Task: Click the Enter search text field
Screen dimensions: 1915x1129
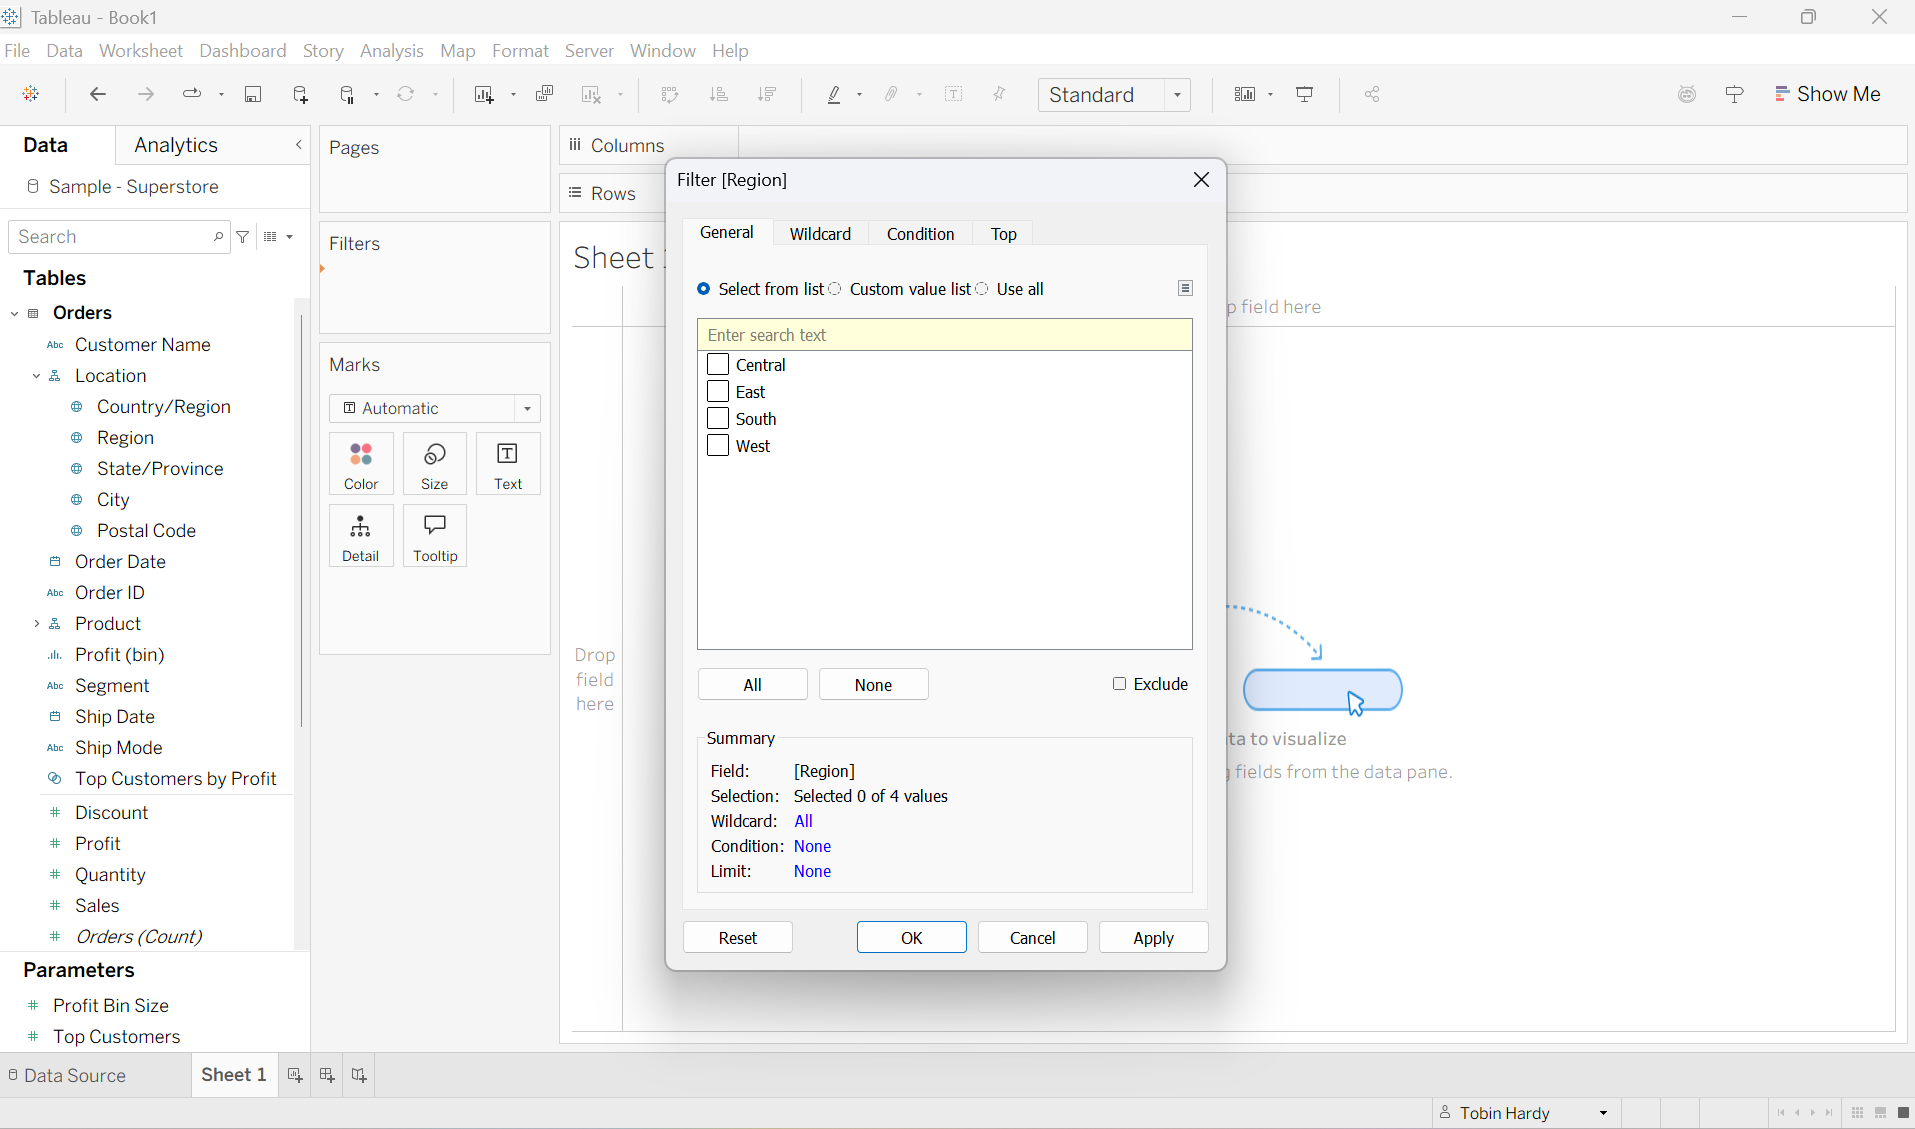Action: 944,335
